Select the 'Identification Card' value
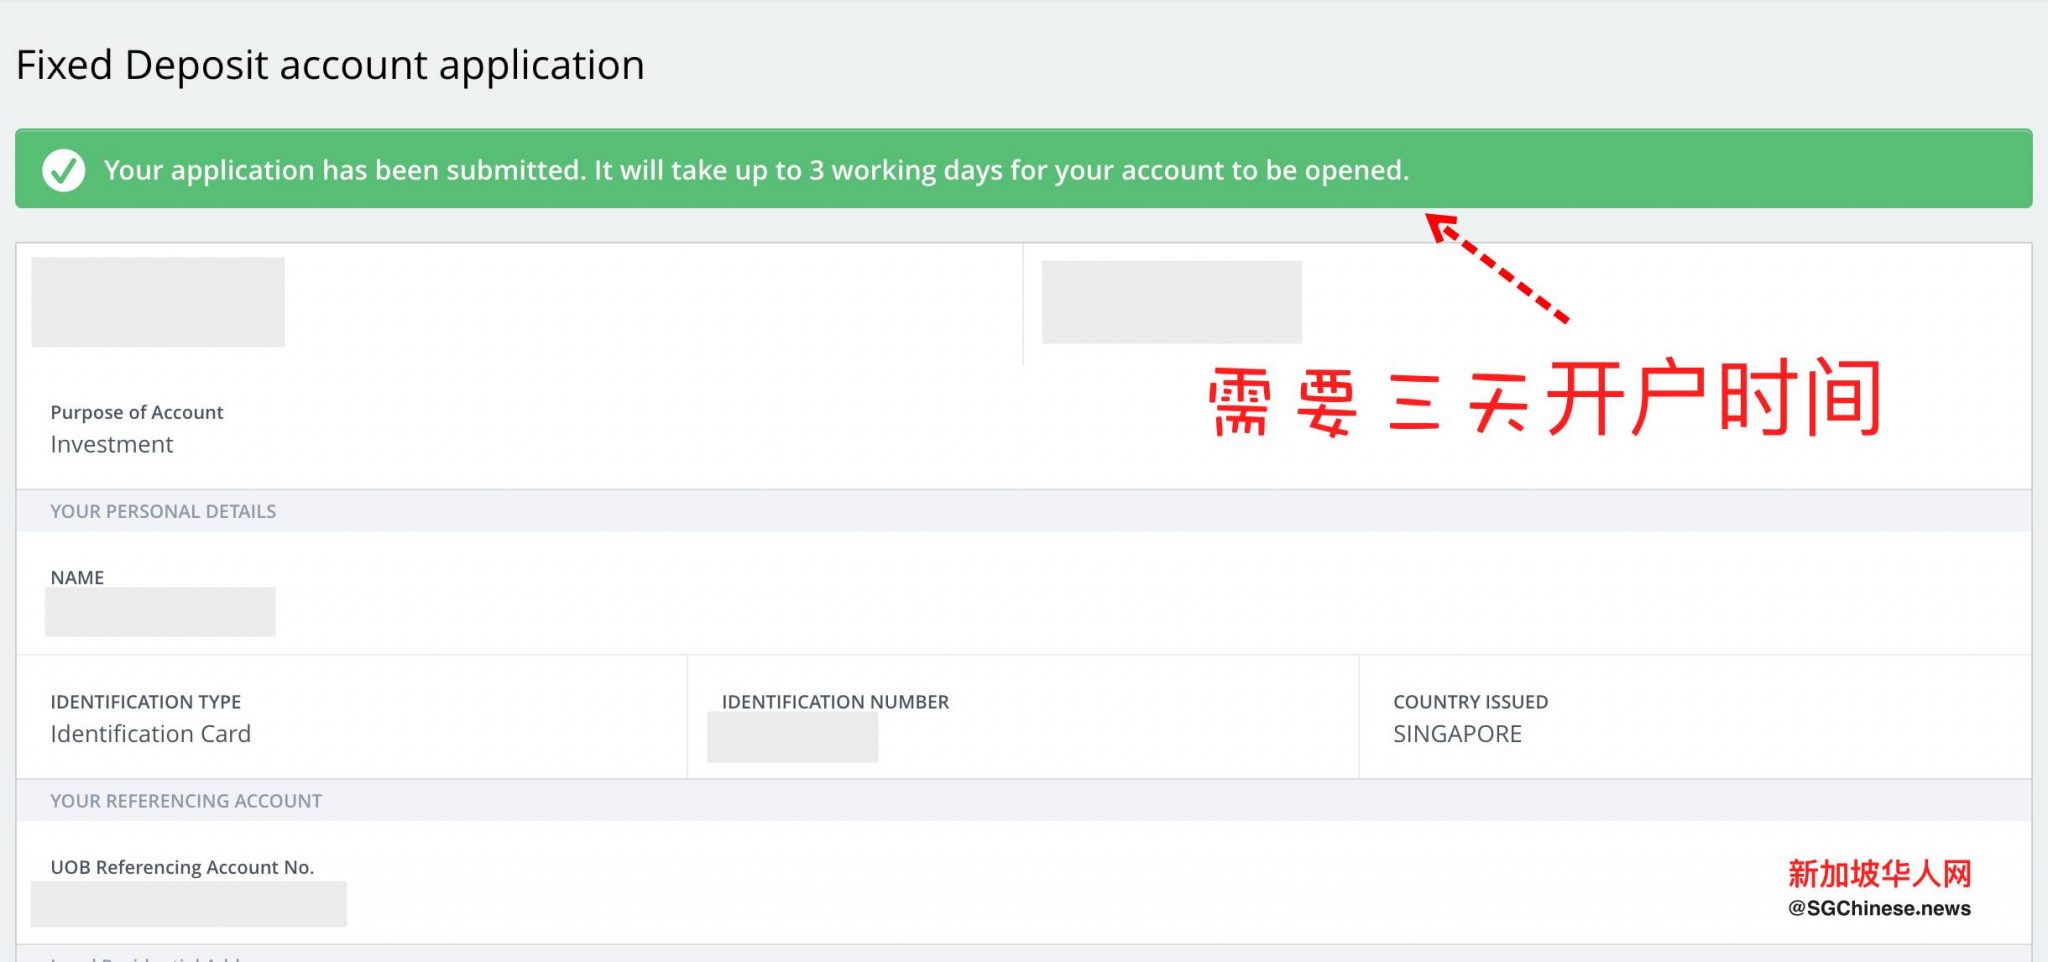This screenshot has width=2048, height=962. (151, 734)
